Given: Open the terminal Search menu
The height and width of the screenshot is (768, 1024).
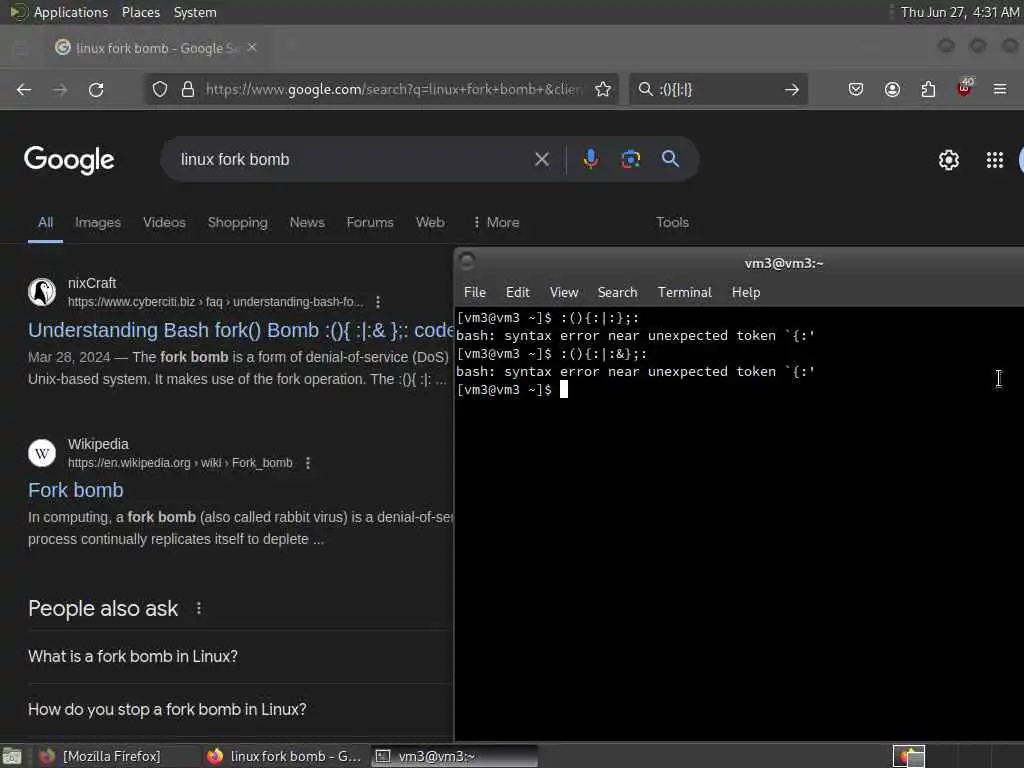Looking at the screenshot, I should pyautogui.click(x=617, y=293).
